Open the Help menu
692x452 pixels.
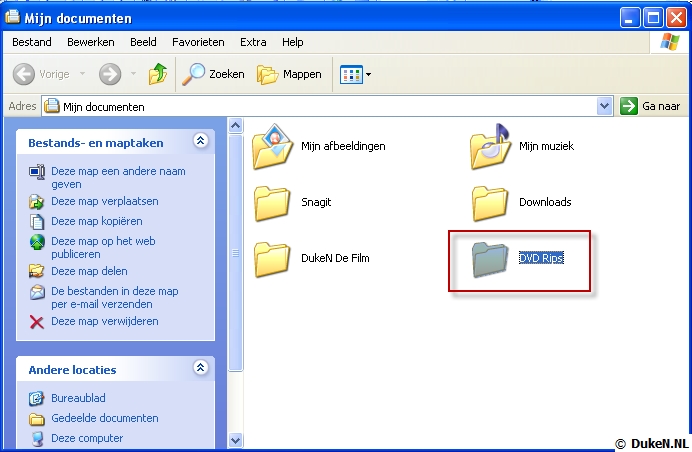(293, 42)
